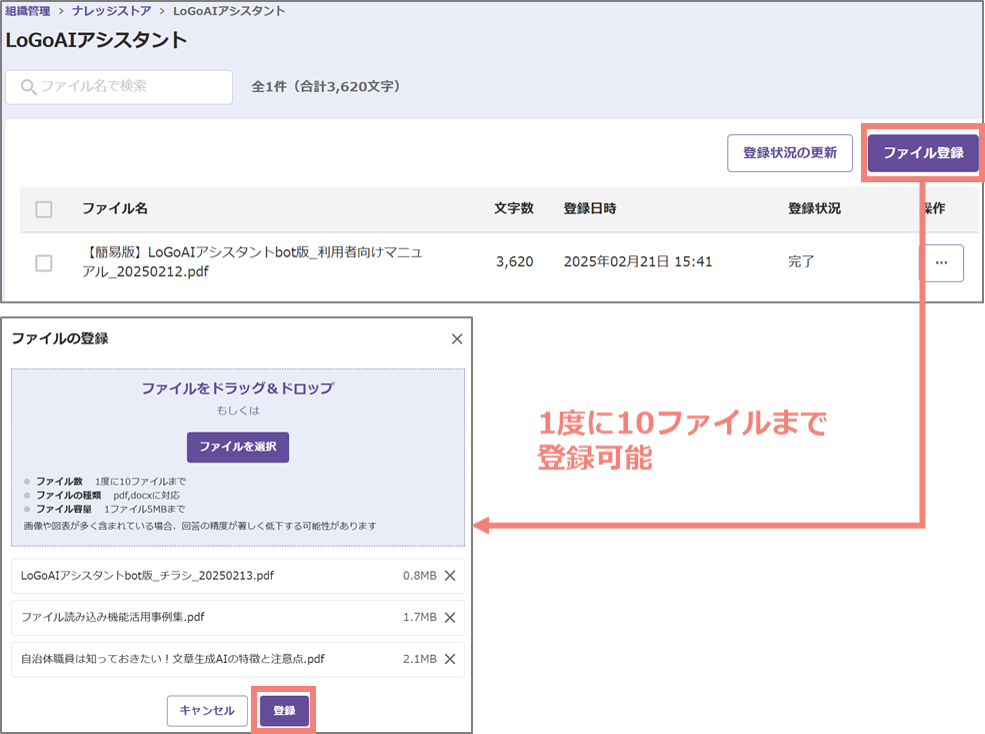Focus the ファイル名で検索 search field
This screenshot has height=734, width=985.
tap(119, 87)
